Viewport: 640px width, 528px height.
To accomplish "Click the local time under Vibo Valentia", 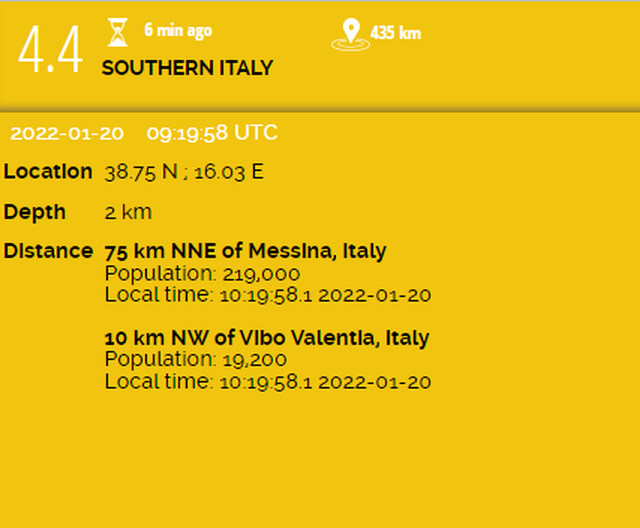I will [267, 381].
